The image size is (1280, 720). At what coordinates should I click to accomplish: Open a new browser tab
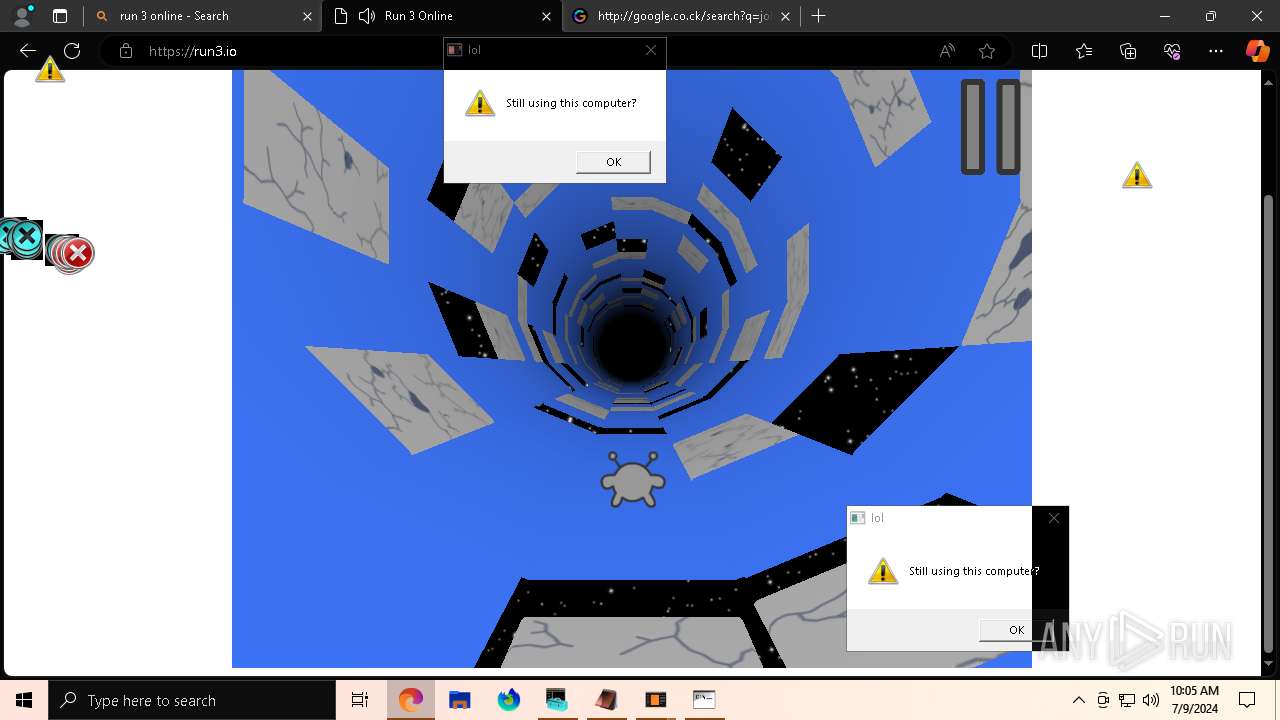[x=819, y=16]
